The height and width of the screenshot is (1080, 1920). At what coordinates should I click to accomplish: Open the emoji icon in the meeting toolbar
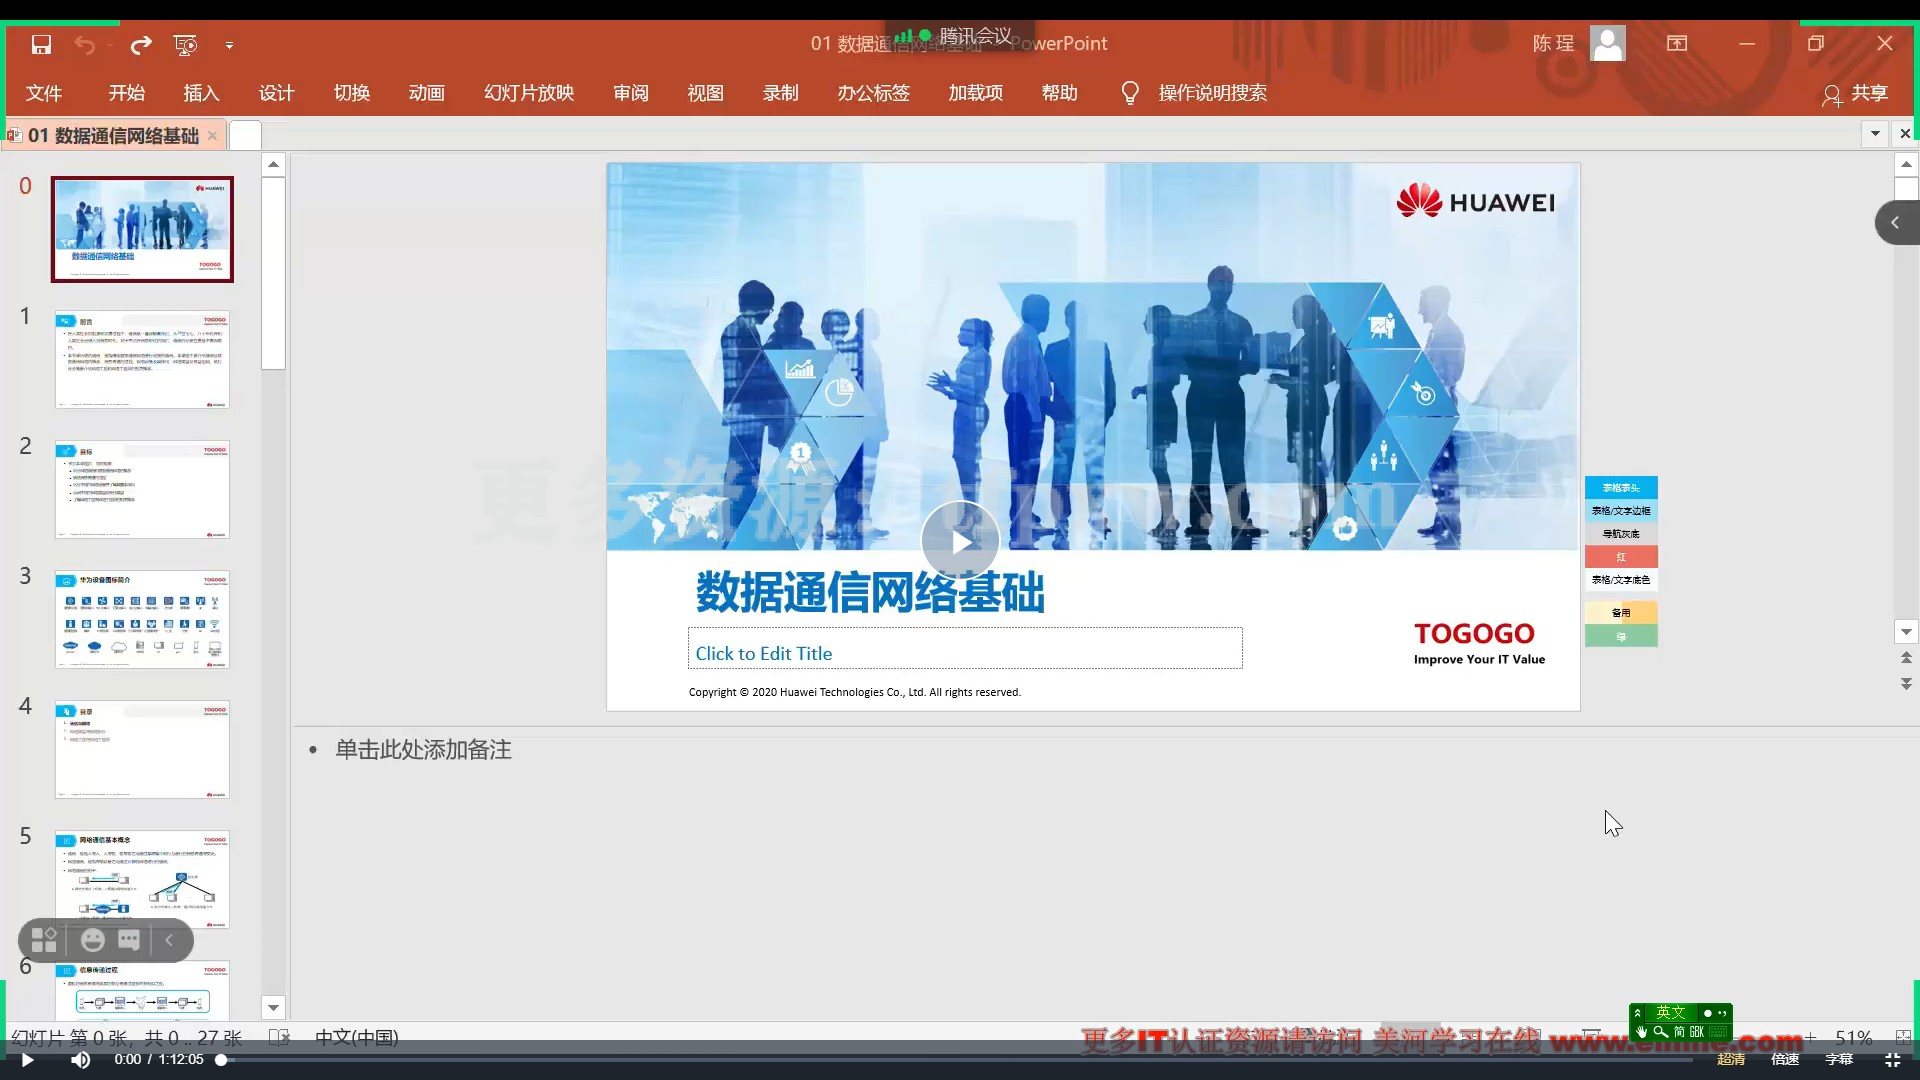pos(93,940)
